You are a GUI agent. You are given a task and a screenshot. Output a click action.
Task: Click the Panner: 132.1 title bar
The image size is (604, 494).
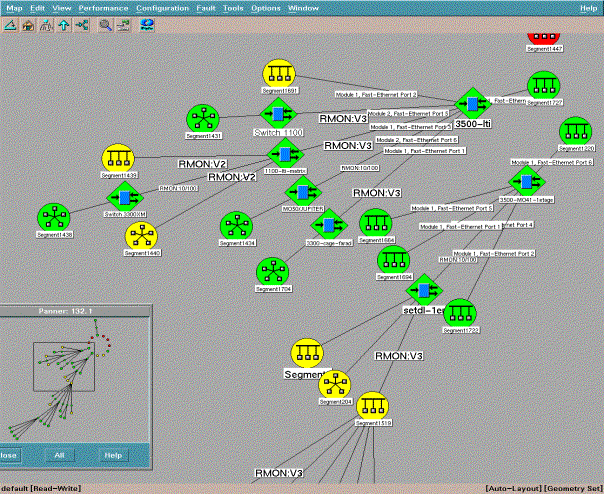pyautogui.click(x=75, y=311)
